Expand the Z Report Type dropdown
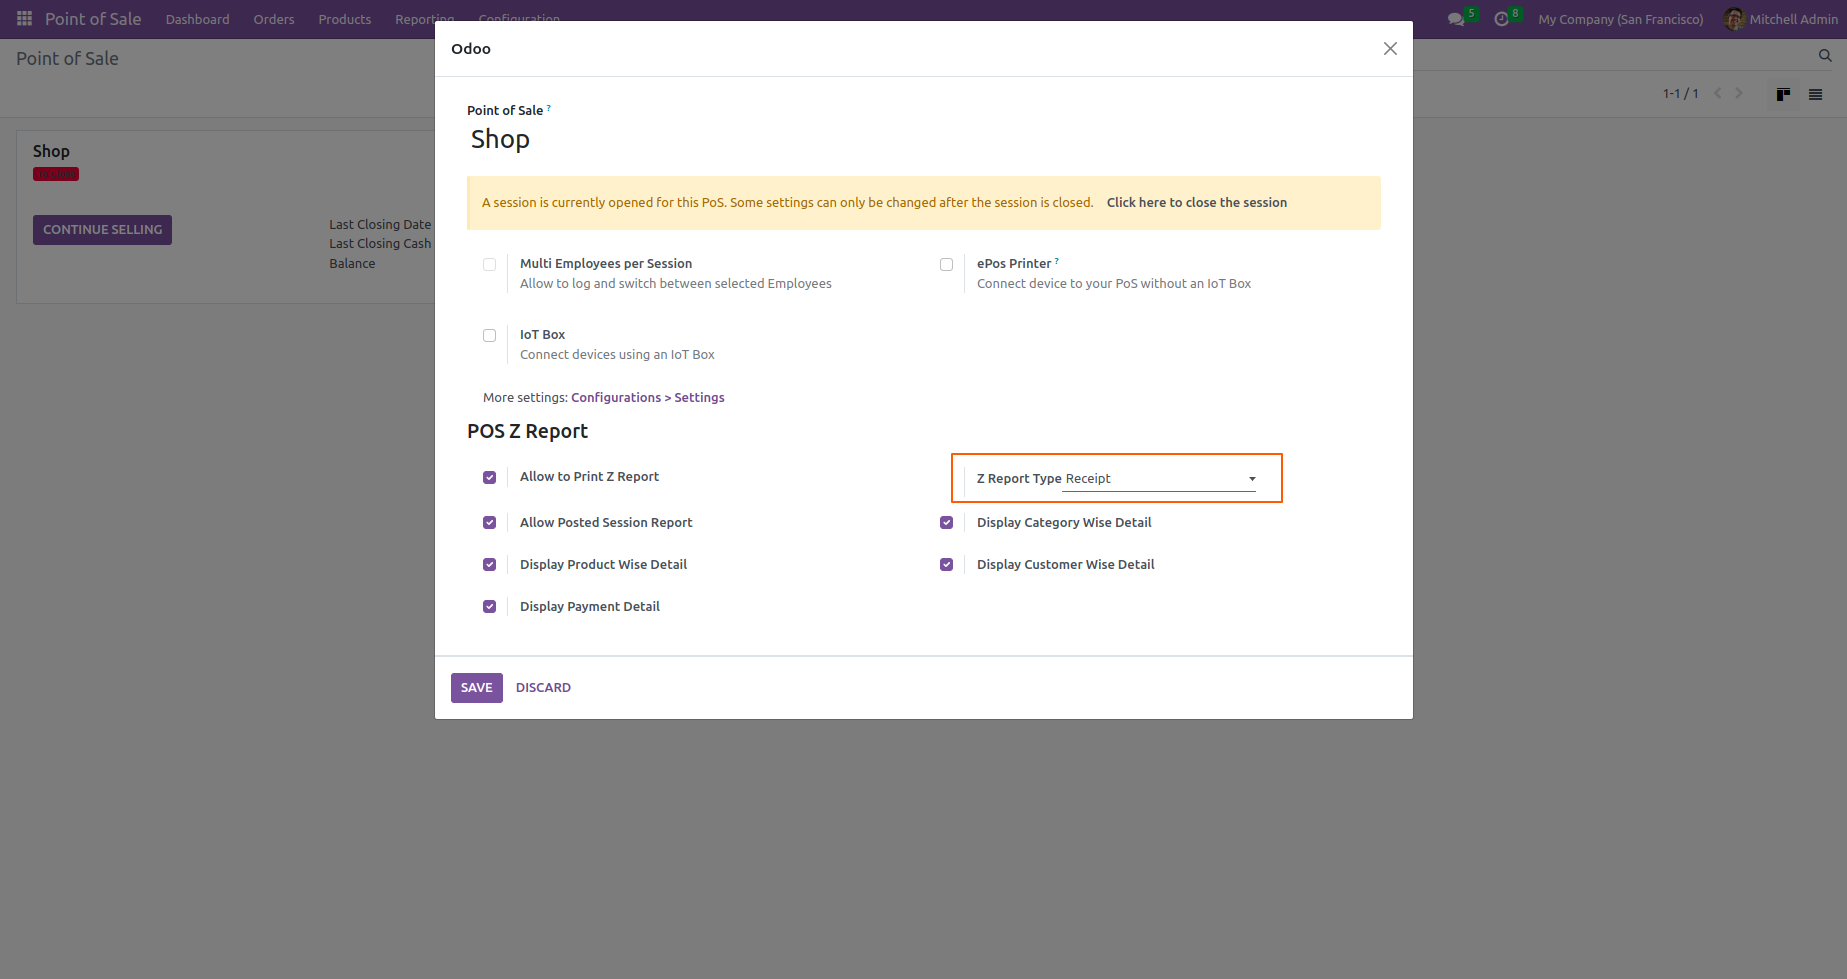The height and width of the screenshot is (979, 1847). pyautogui.click(x=1159, y=479)
